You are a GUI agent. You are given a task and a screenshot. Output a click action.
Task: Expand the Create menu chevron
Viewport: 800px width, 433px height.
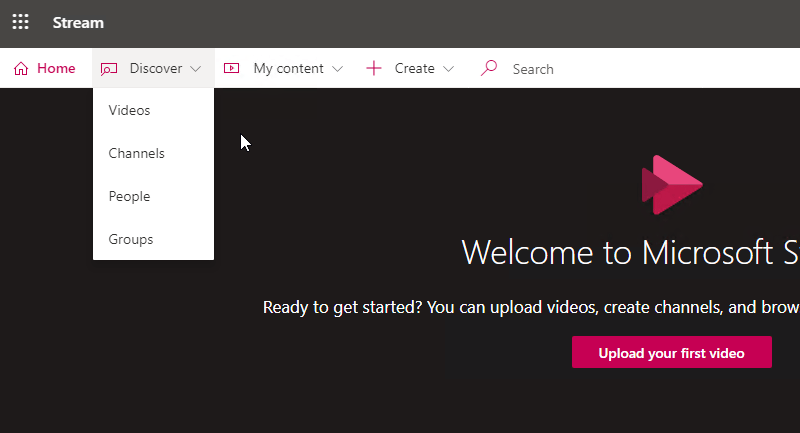[449, 69]
